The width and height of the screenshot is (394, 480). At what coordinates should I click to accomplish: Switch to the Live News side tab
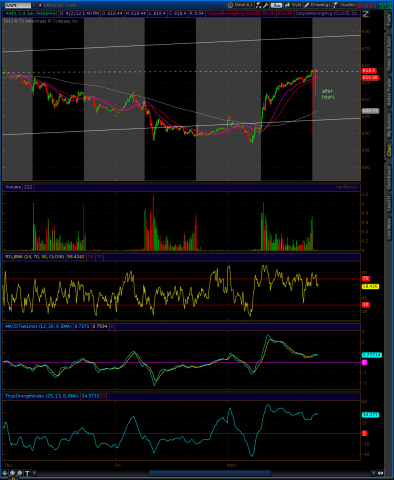point(389,228)
